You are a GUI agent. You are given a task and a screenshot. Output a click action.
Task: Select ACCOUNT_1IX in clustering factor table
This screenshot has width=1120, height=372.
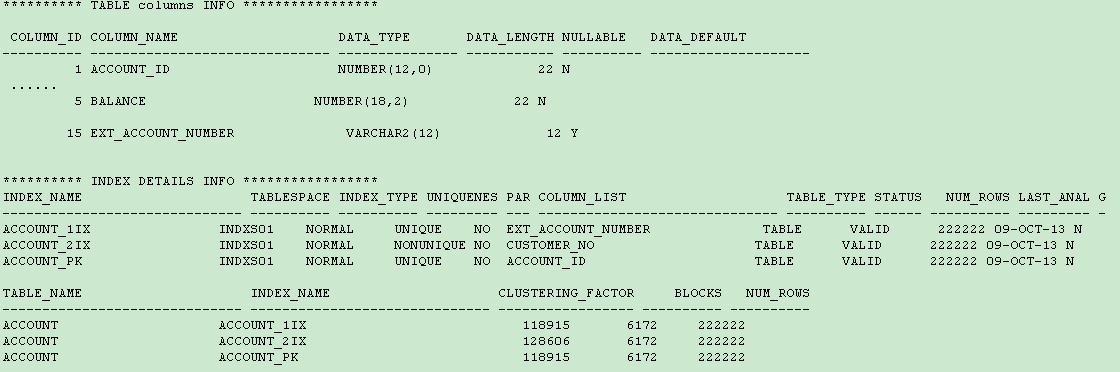(262, 325)
